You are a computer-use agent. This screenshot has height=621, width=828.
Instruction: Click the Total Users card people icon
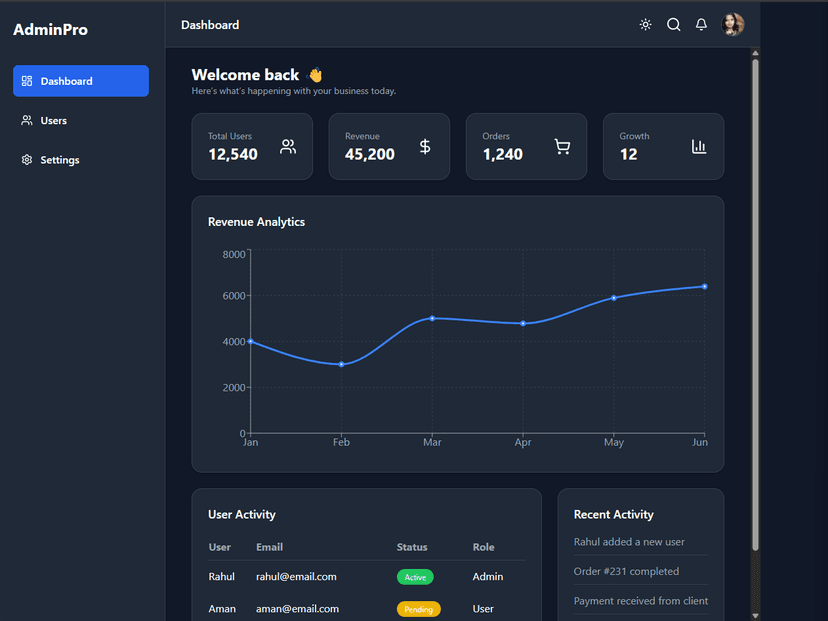[x=288, y=147]
